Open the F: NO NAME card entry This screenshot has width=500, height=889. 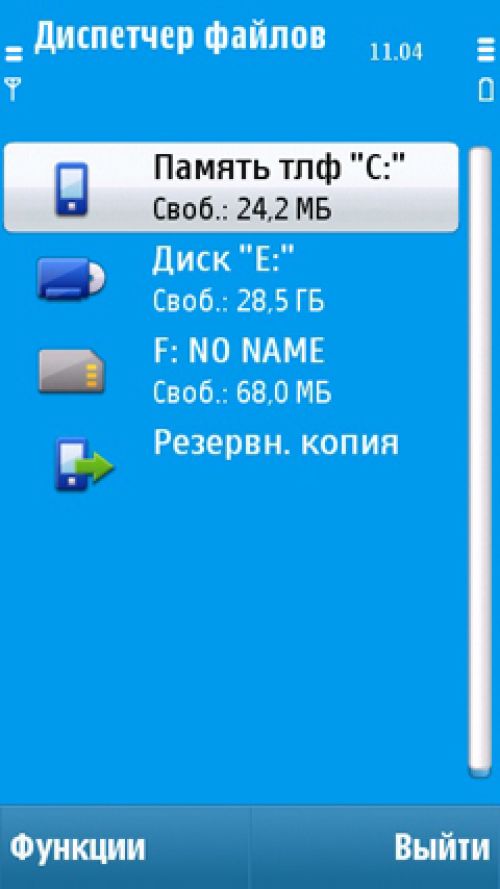click(x=231, y=371)
